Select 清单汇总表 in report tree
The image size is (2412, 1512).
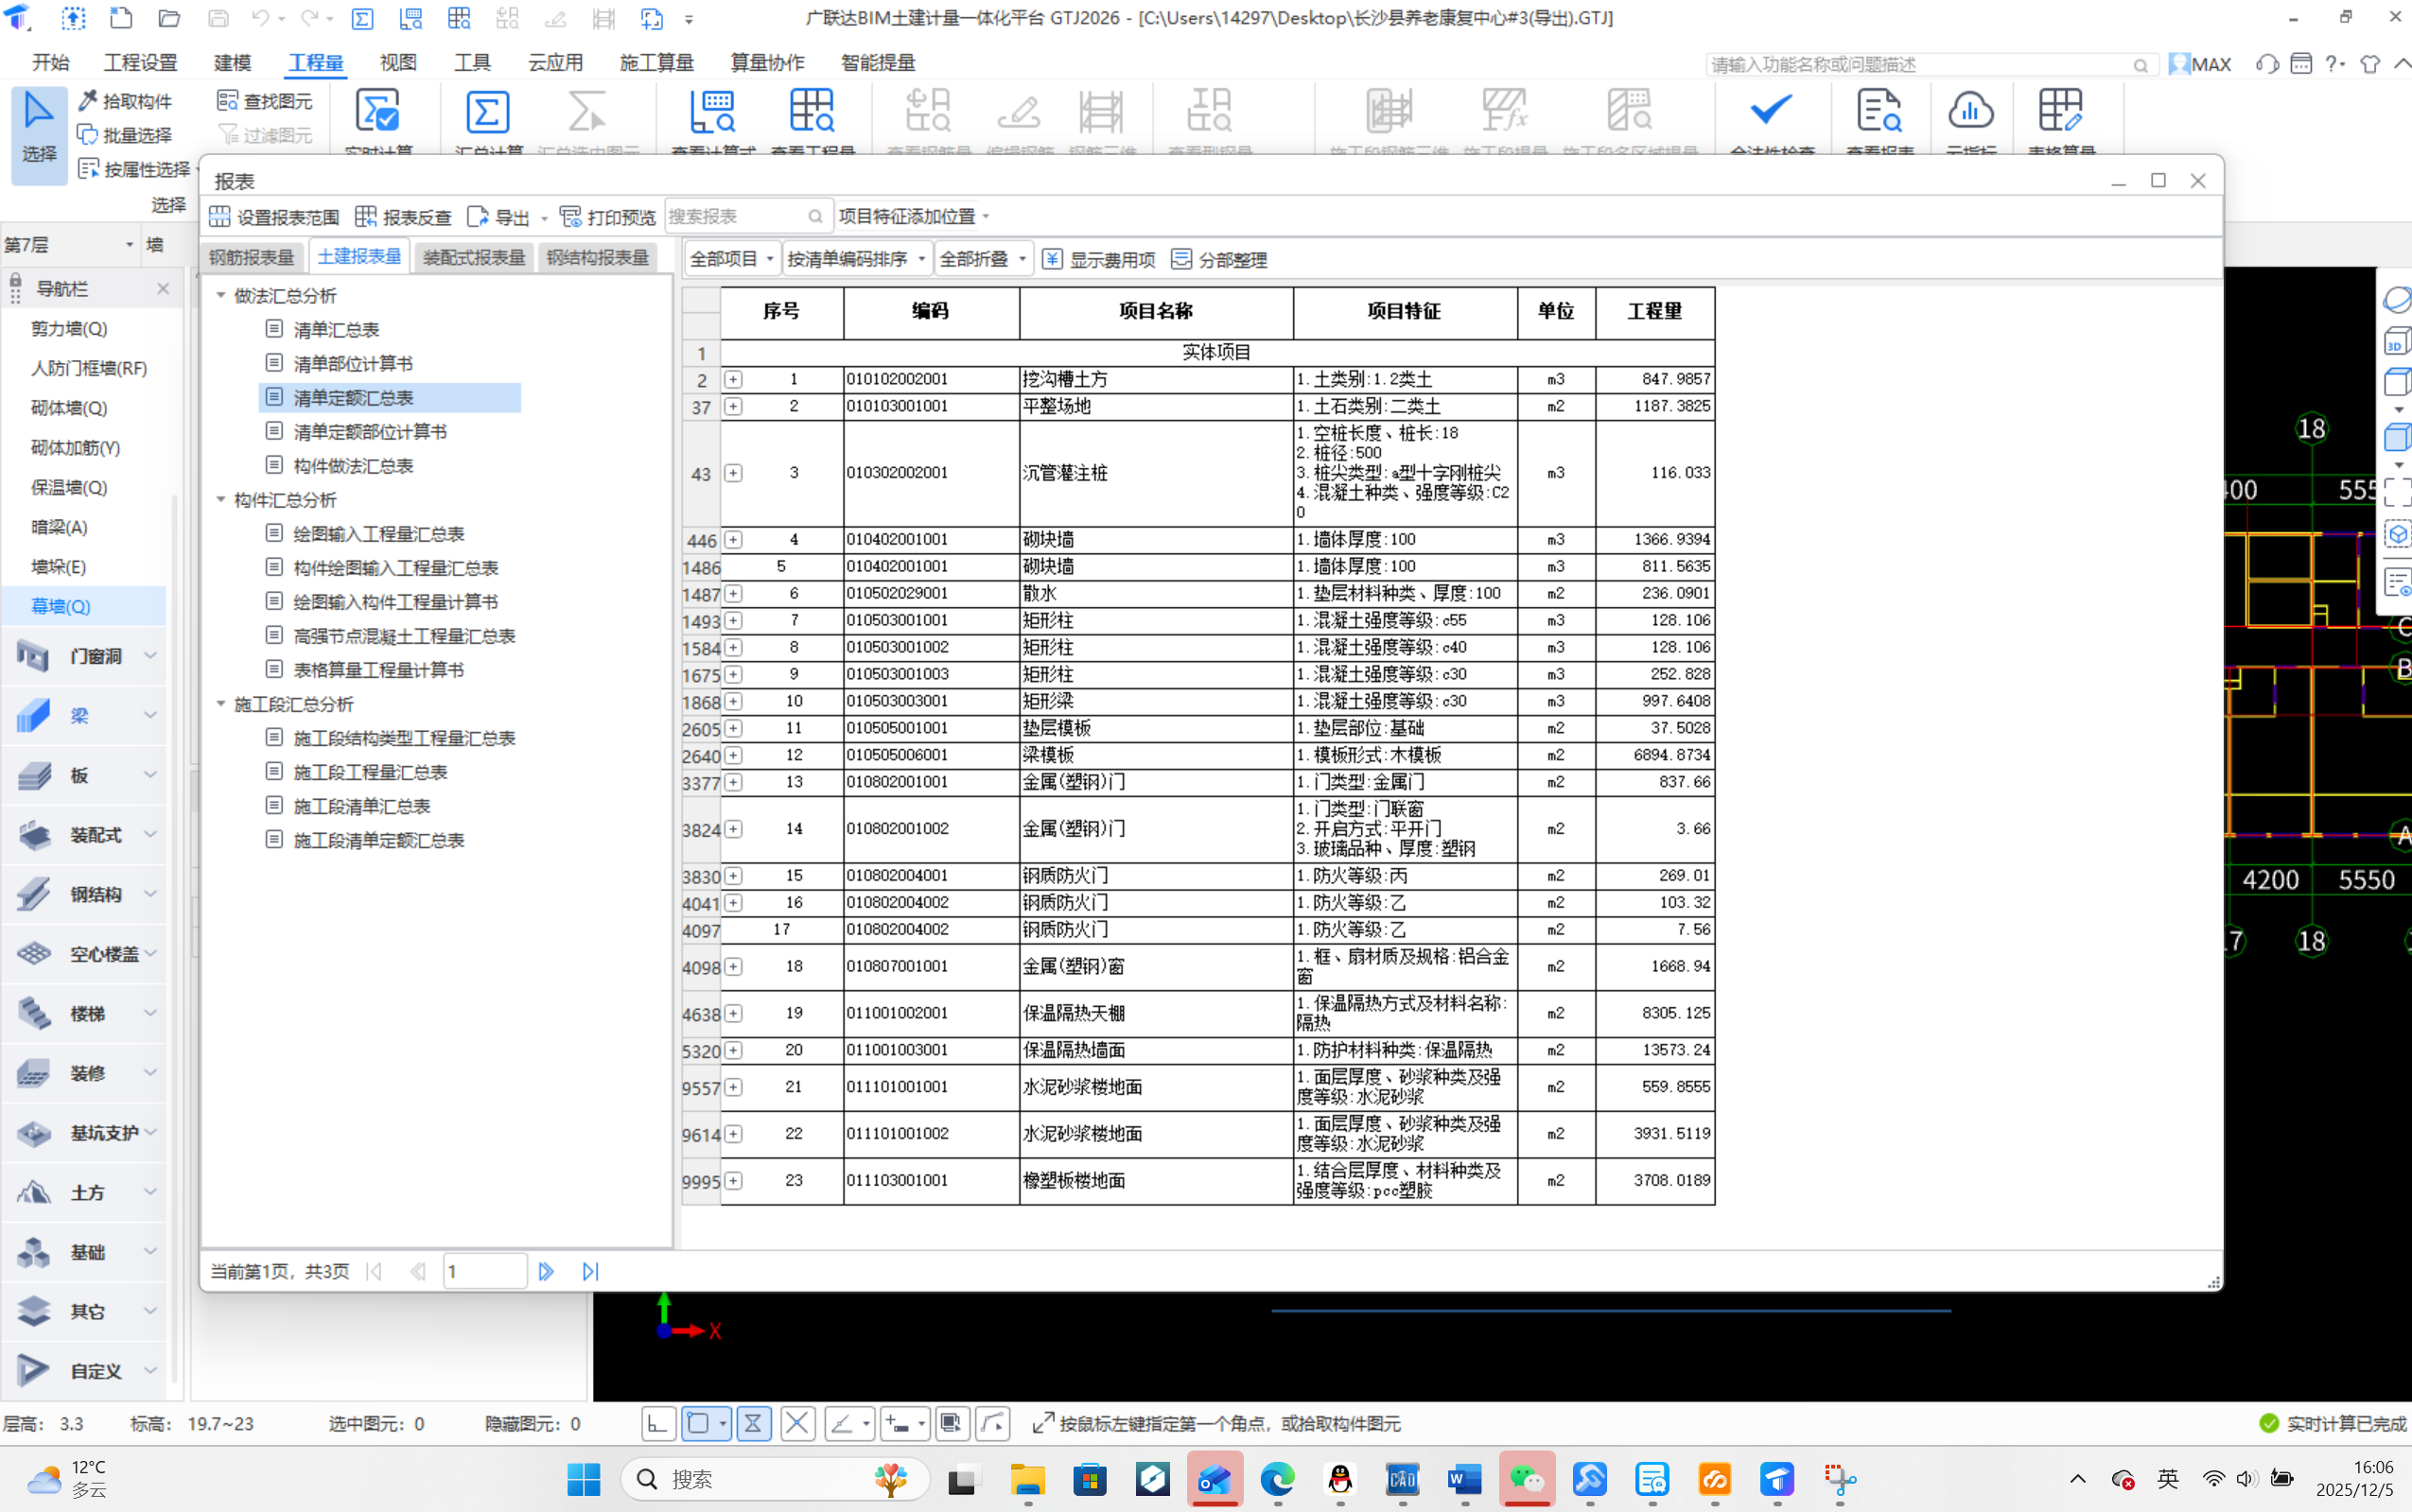(336, 330)
